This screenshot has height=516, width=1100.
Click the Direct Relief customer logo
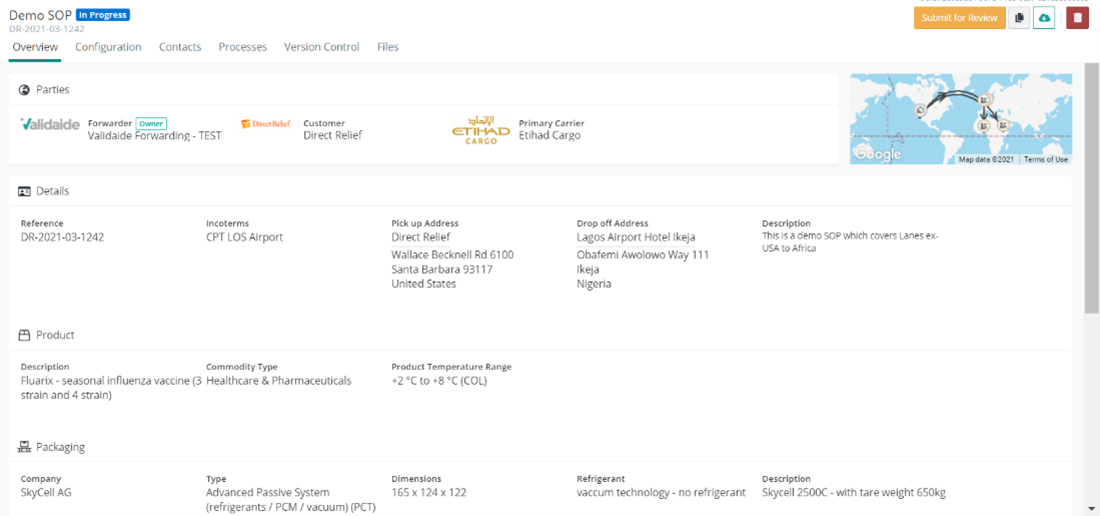pos(266,123)
